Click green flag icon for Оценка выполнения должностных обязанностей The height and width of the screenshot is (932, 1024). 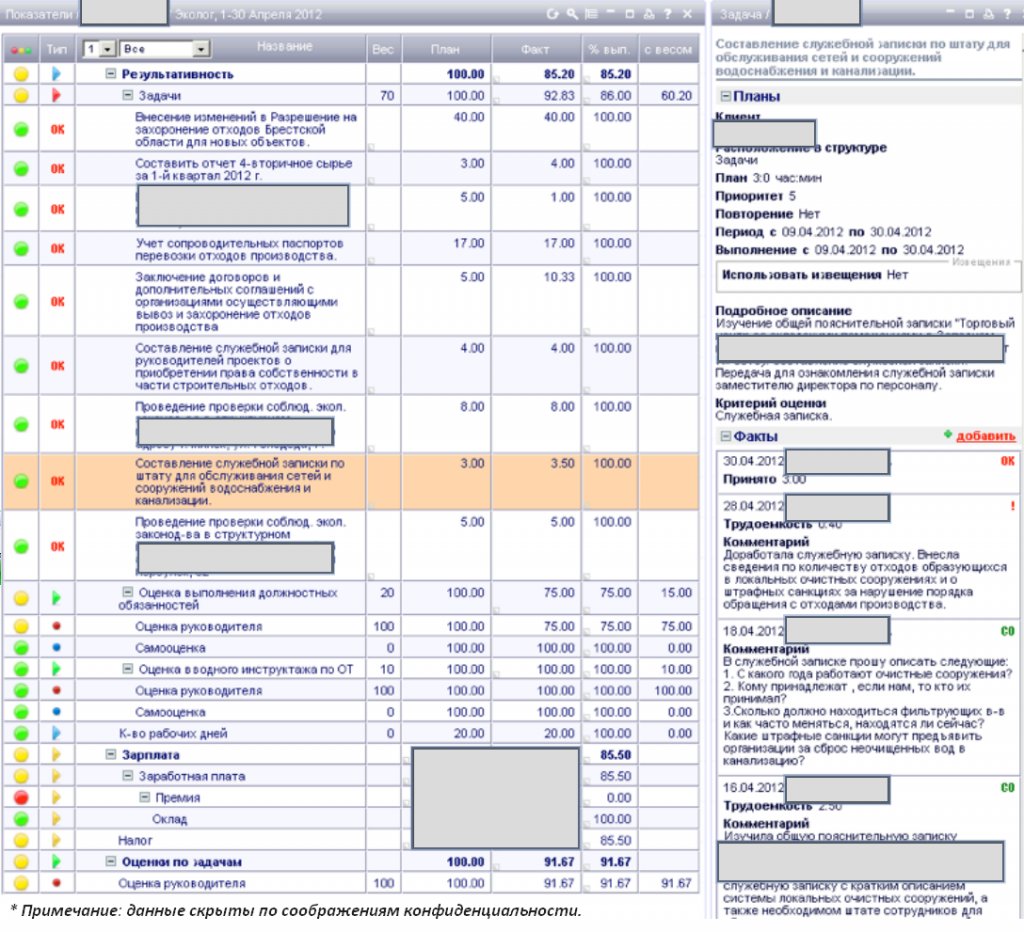(57, 598)
